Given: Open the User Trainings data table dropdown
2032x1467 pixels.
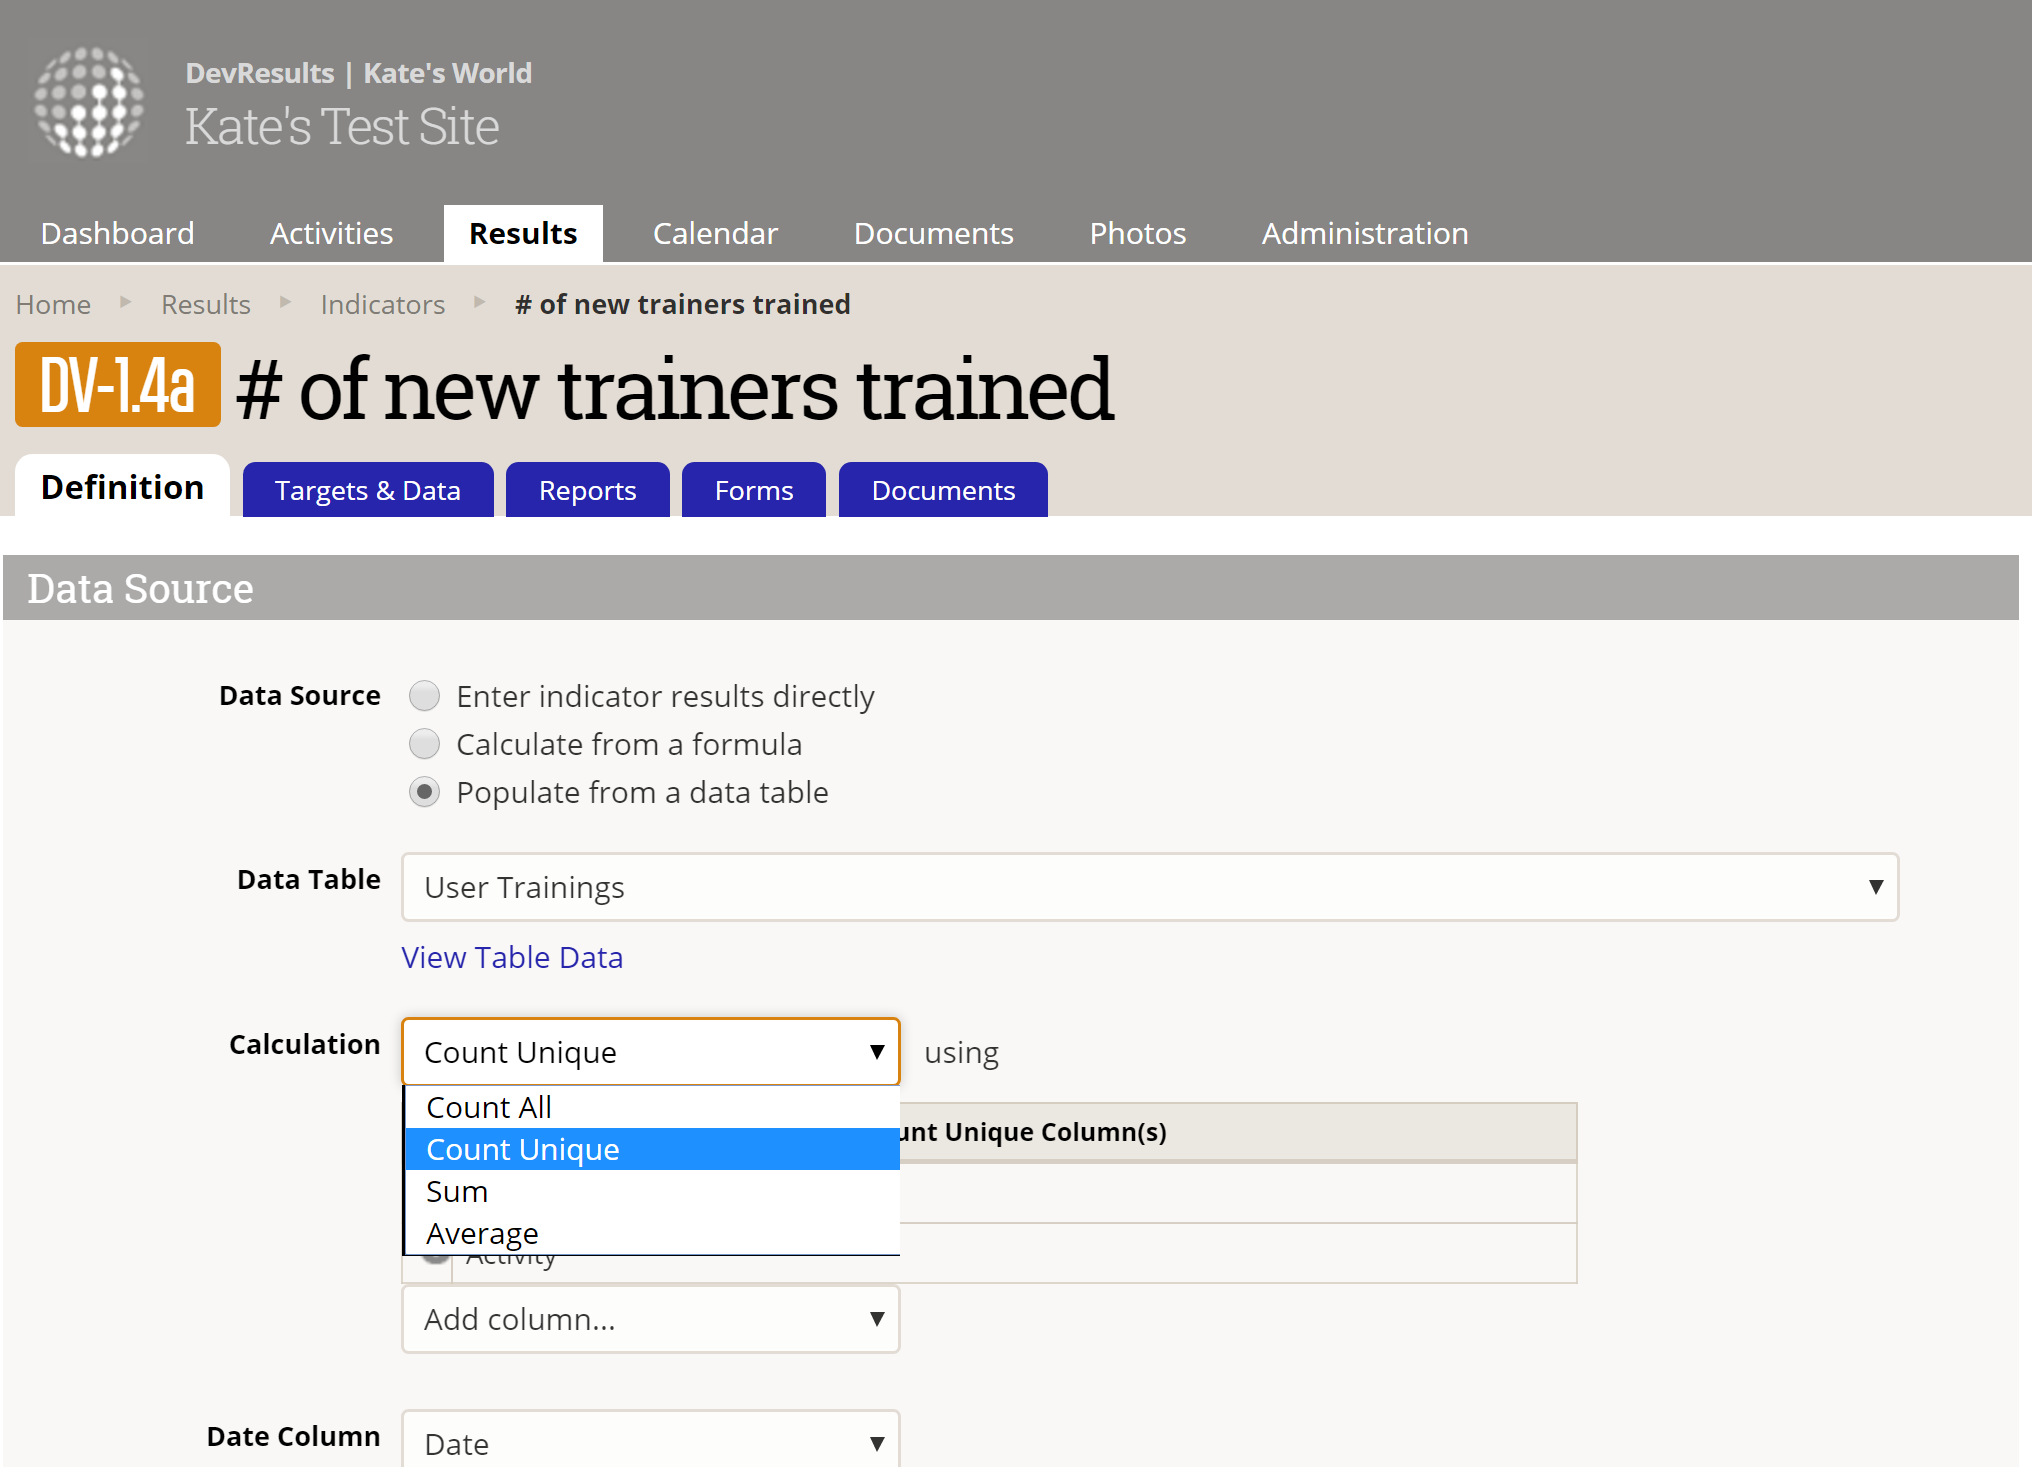Looking at the screenshot, I should [x=1149, y=887].
